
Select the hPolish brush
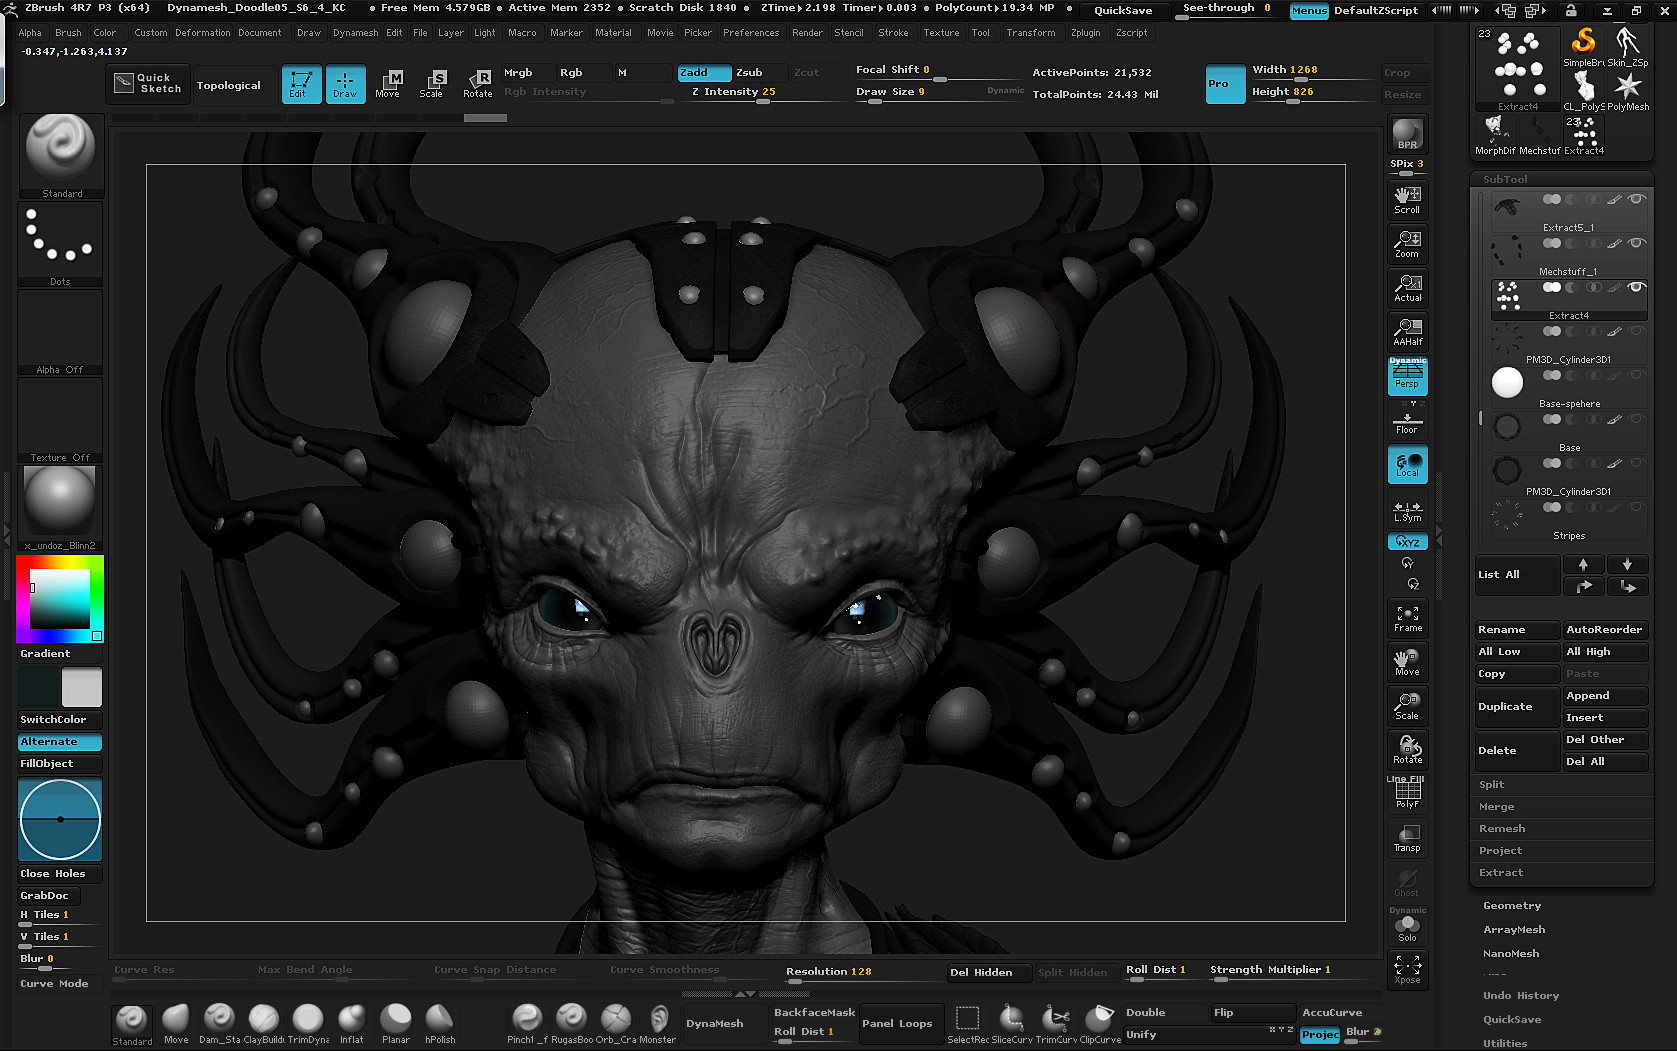[440, 1024]
